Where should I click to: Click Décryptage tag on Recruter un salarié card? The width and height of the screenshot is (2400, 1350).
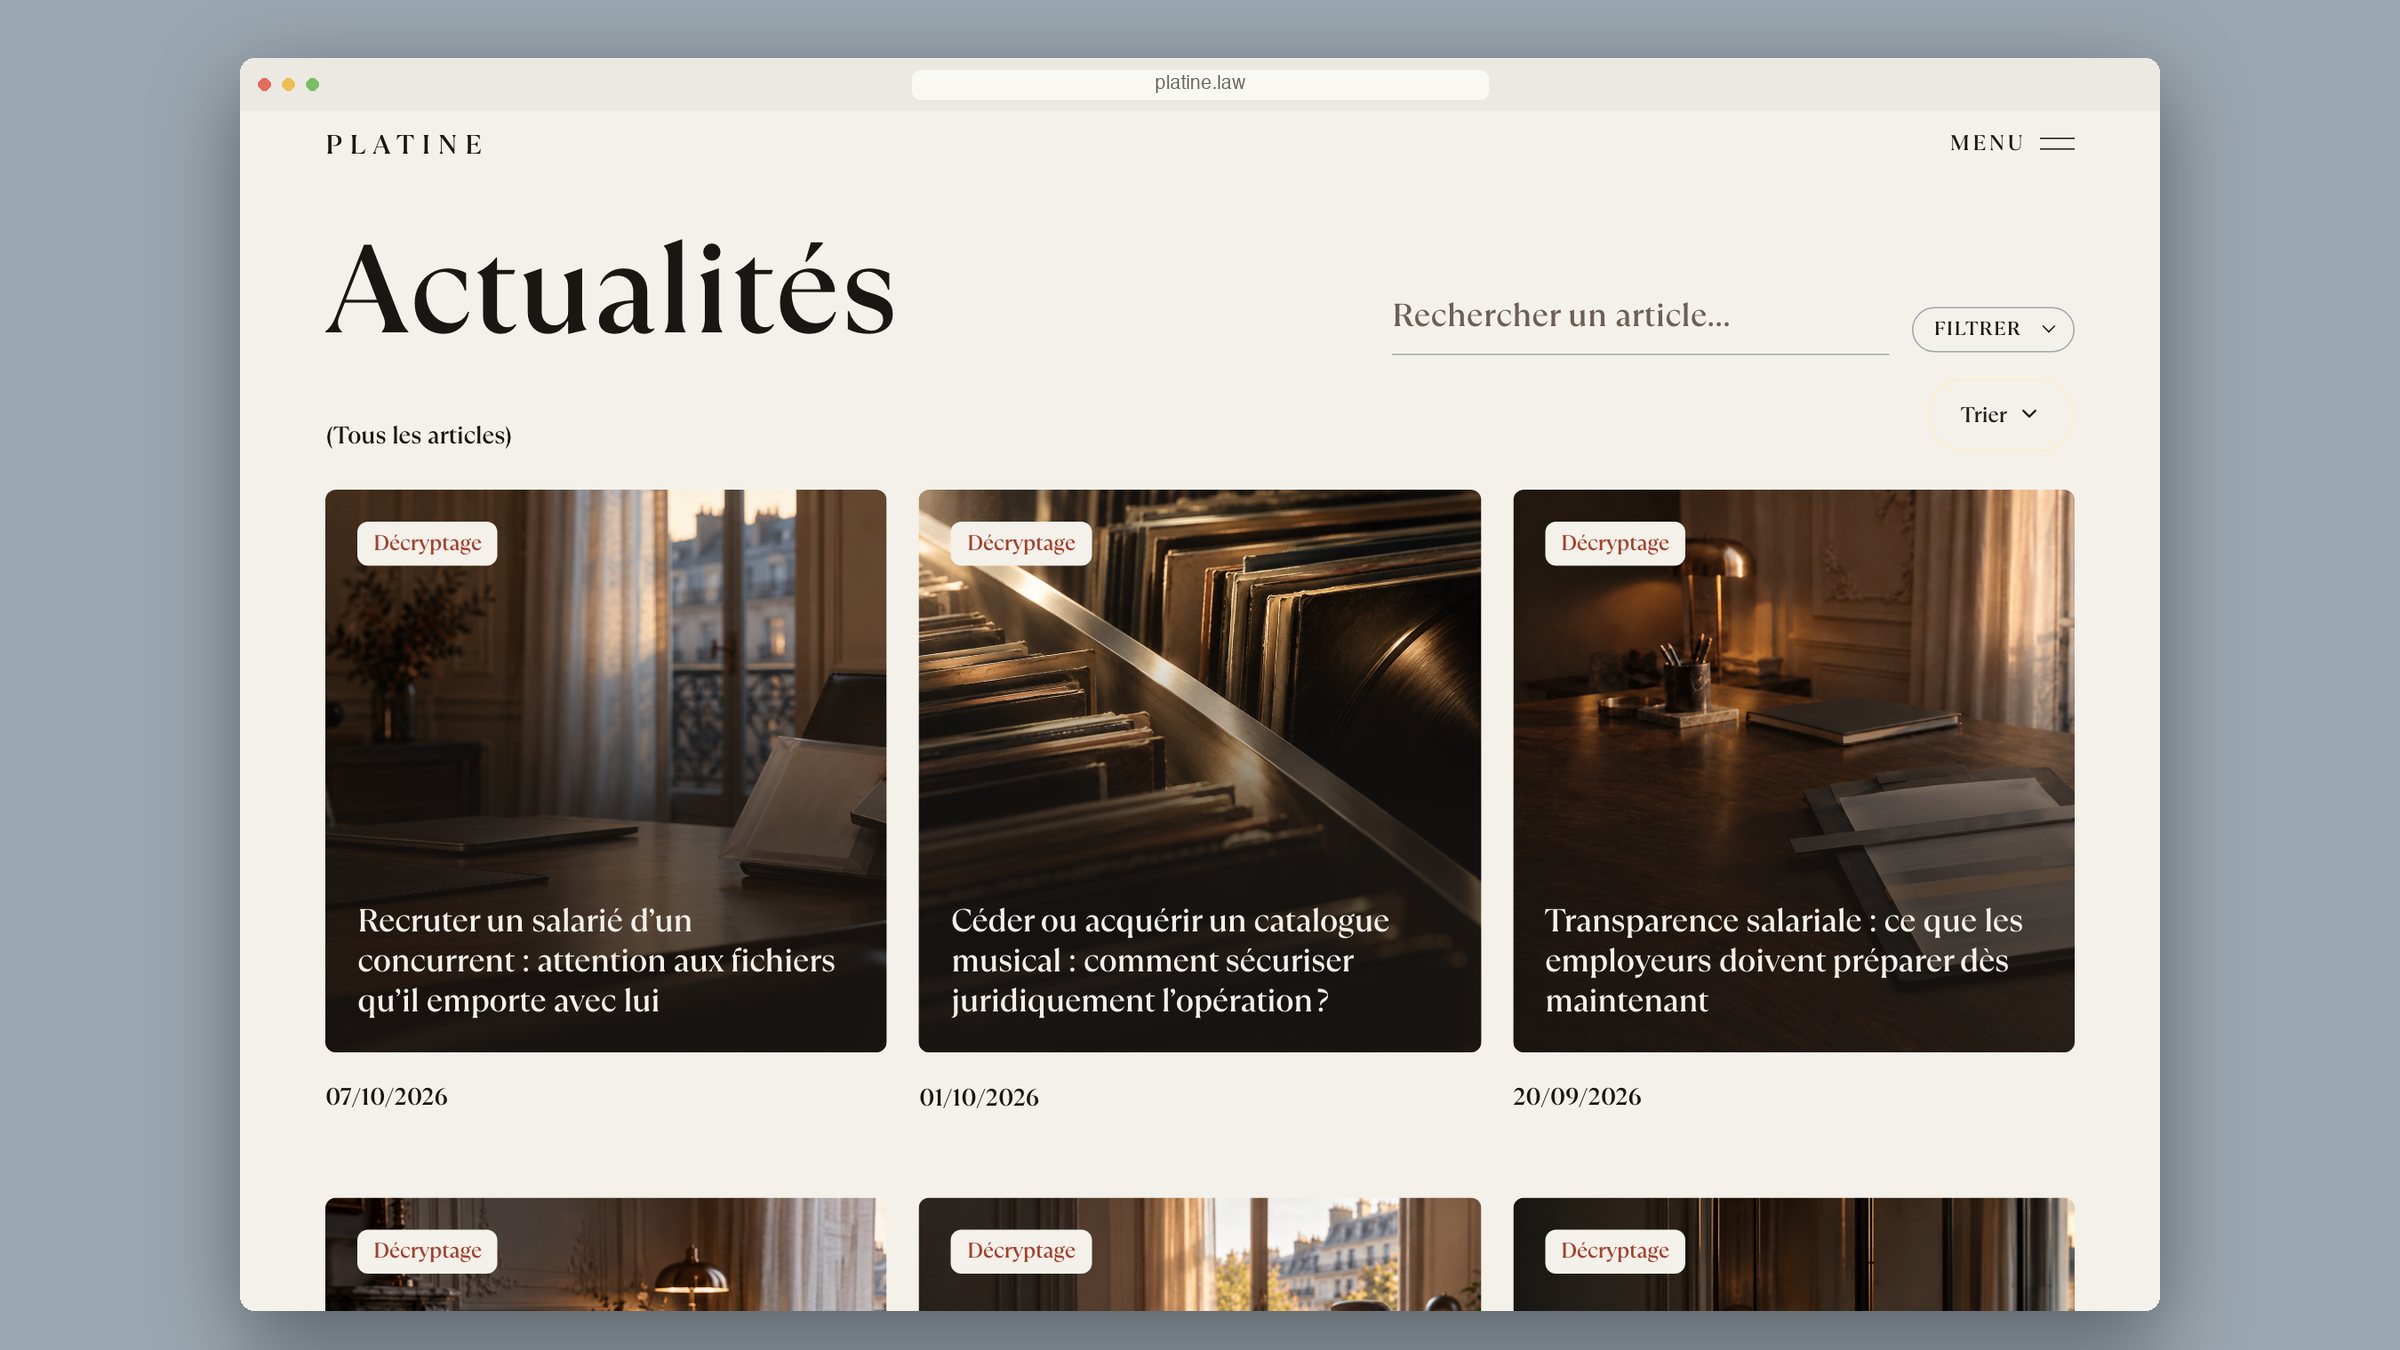[427, 543]
